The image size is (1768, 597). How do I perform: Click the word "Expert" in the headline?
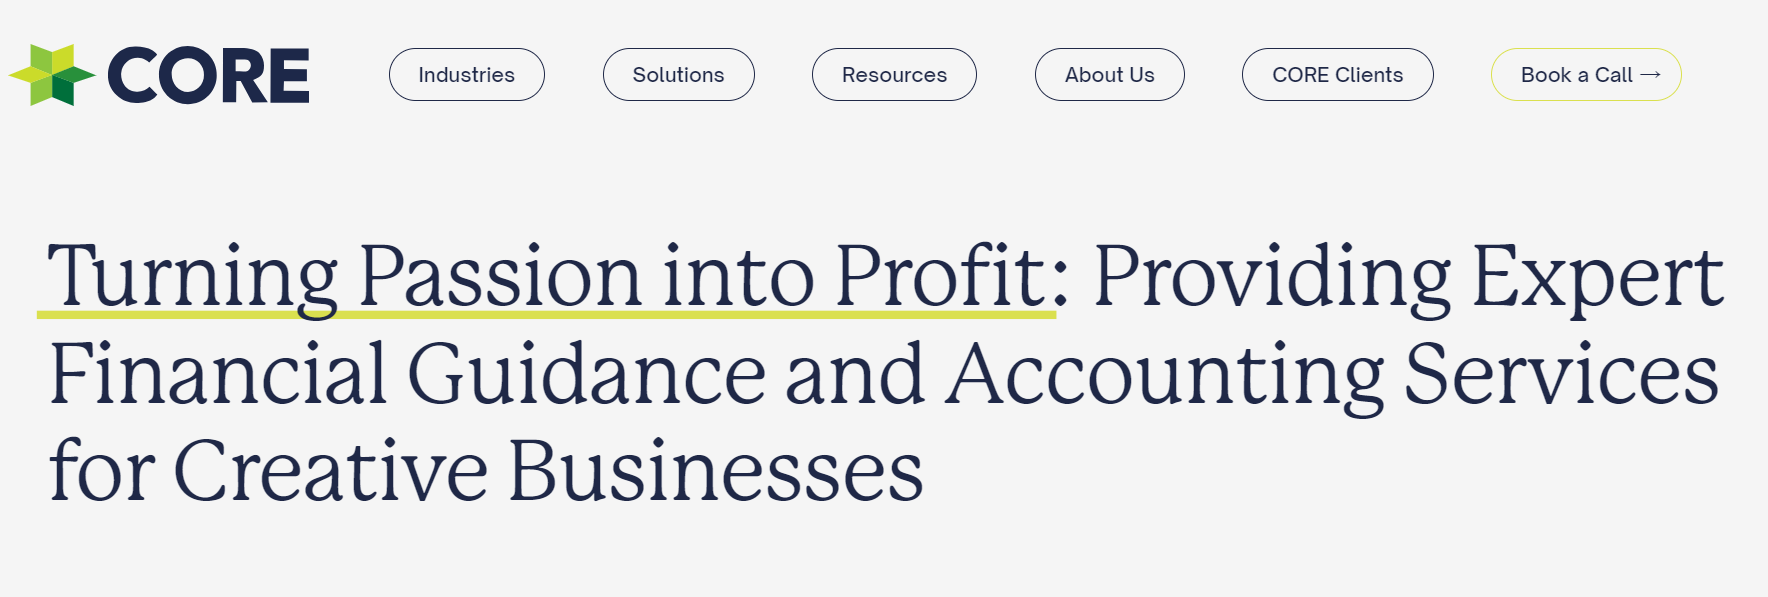tap(1597, 277)
